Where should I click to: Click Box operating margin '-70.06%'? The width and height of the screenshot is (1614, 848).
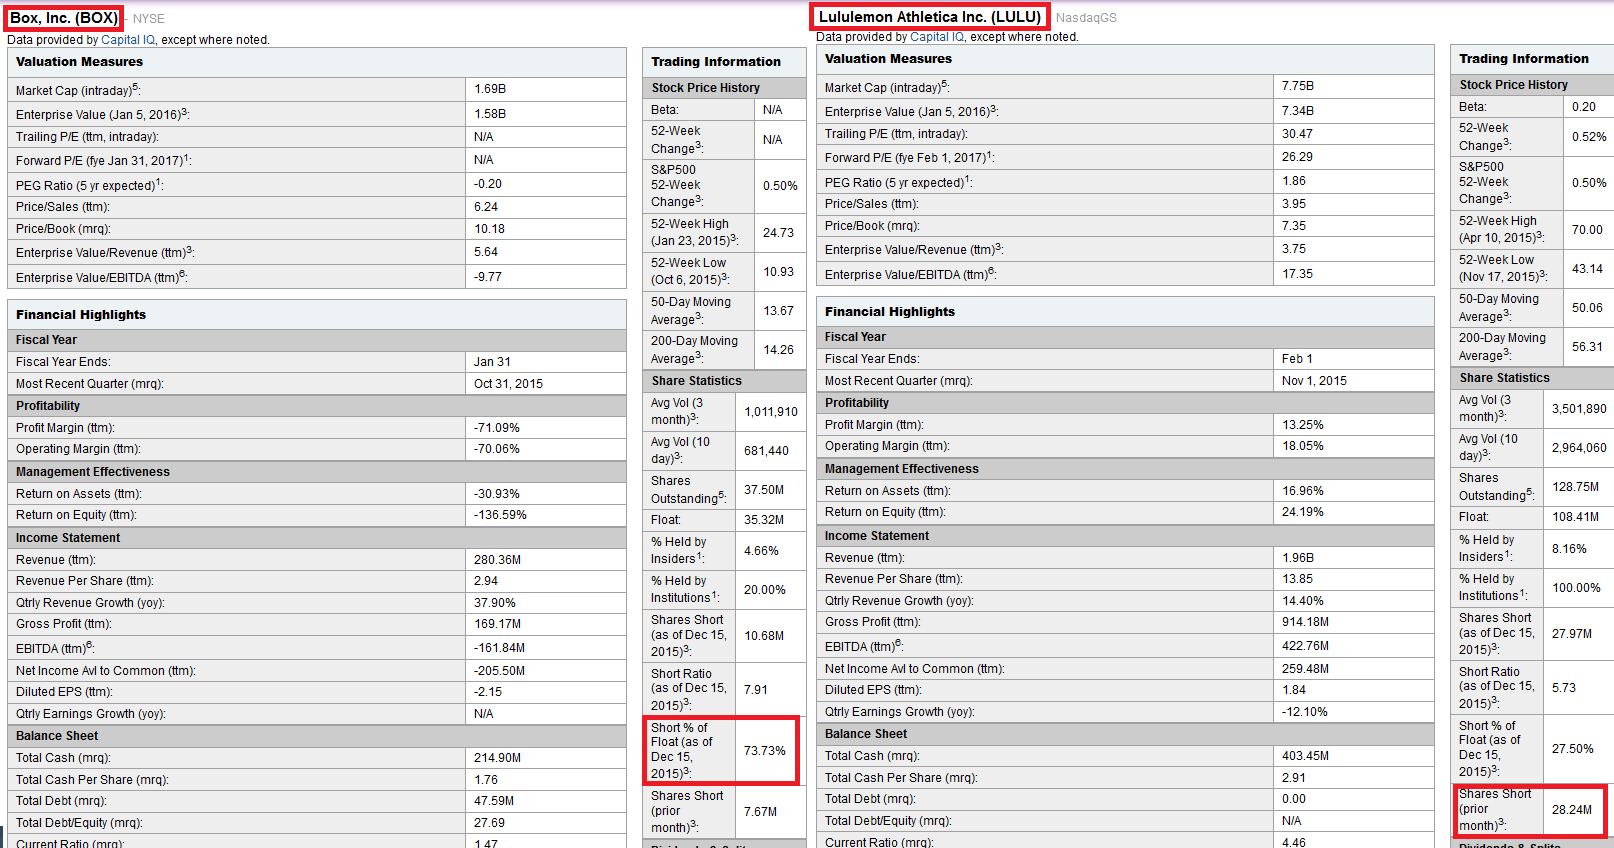pos(497,449)
